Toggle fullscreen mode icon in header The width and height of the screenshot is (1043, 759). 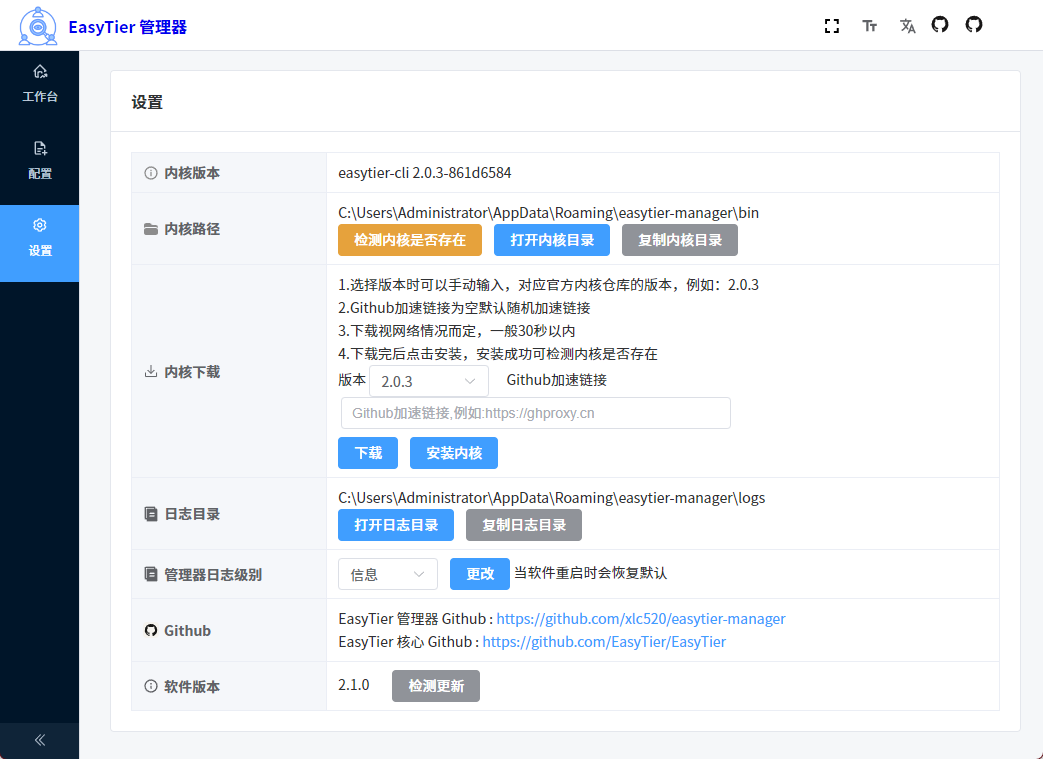(831, 26)
